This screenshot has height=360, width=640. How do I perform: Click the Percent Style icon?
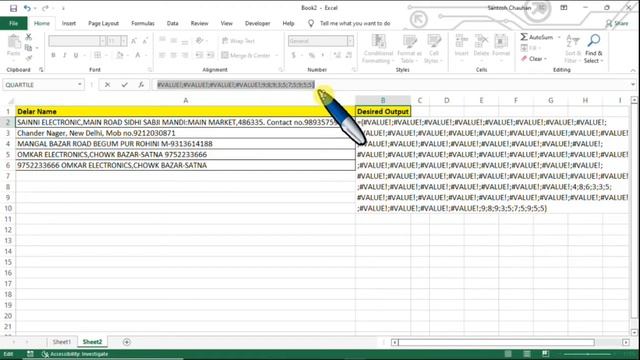tap(311, 55)
